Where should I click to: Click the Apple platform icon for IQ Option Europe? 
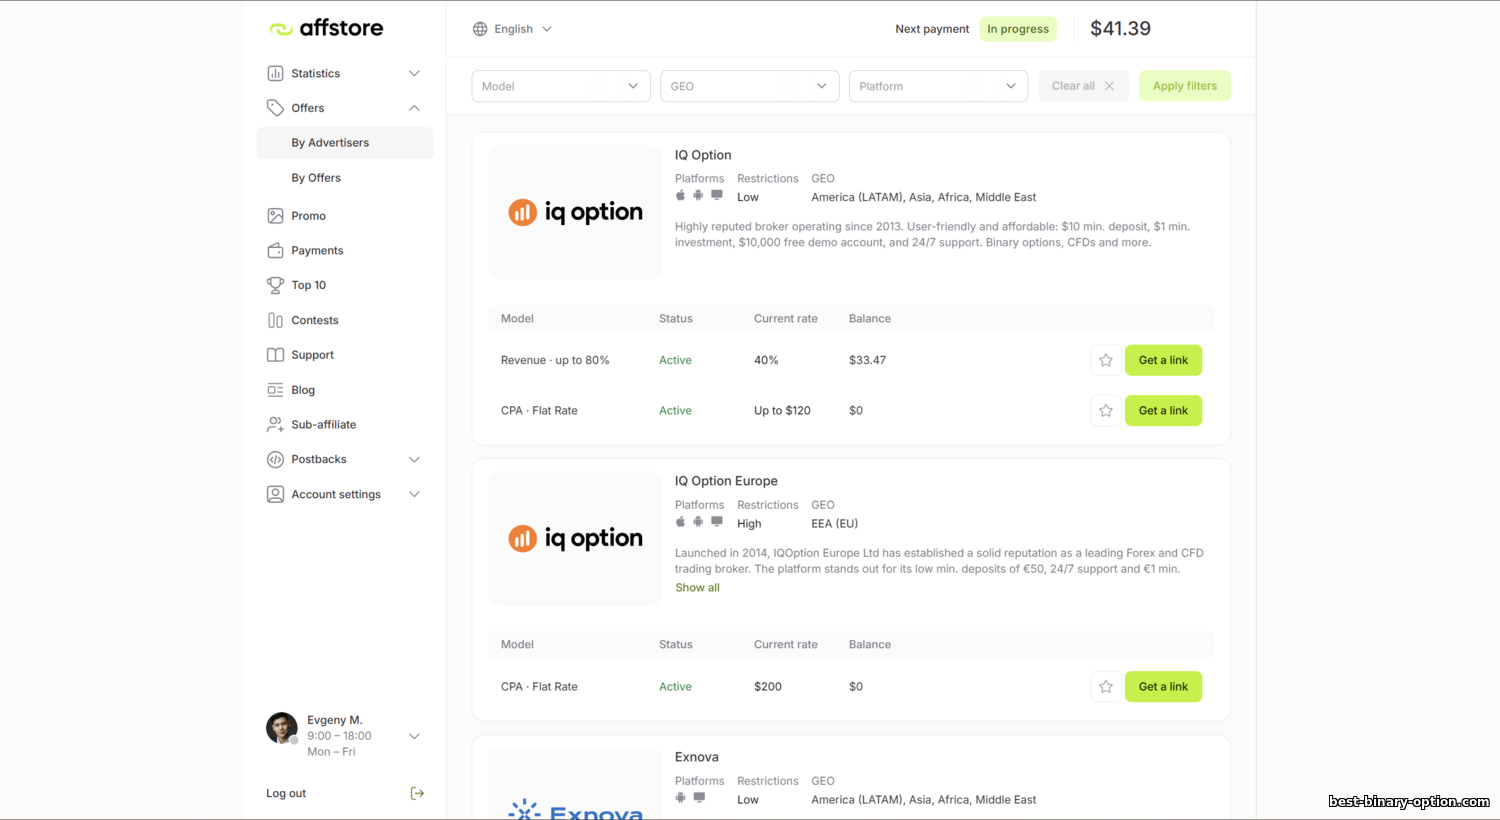[x=681, y=521]
